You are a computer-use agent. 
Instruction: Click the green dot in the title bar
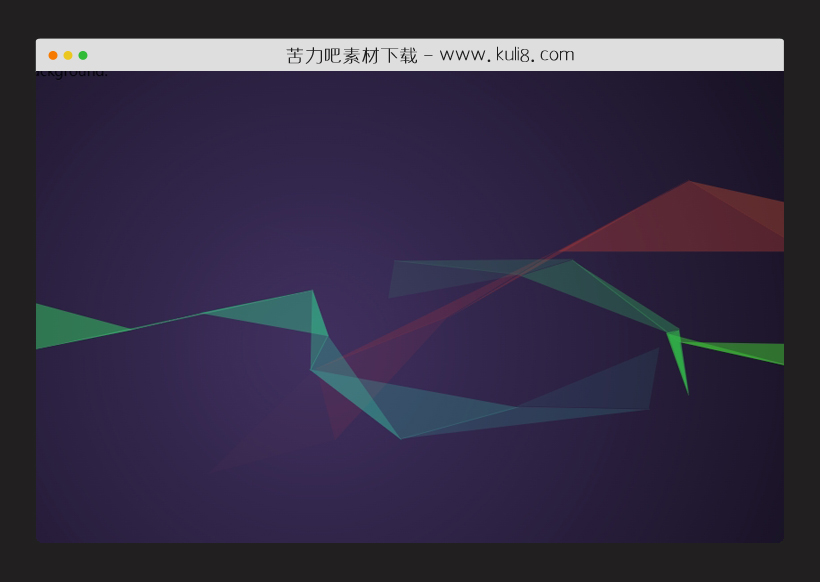coord(83,55)
